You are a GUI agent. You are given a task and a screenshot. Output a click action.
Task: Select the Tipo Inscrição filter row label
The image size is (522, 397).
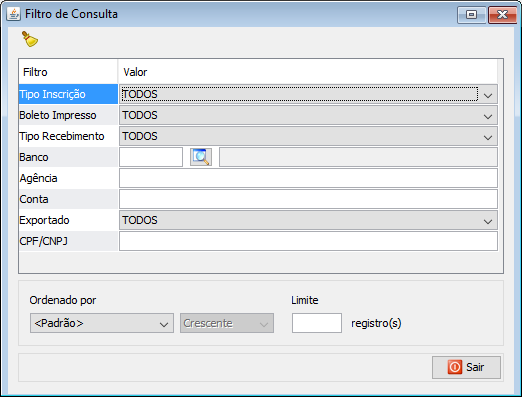pos(68,94)
